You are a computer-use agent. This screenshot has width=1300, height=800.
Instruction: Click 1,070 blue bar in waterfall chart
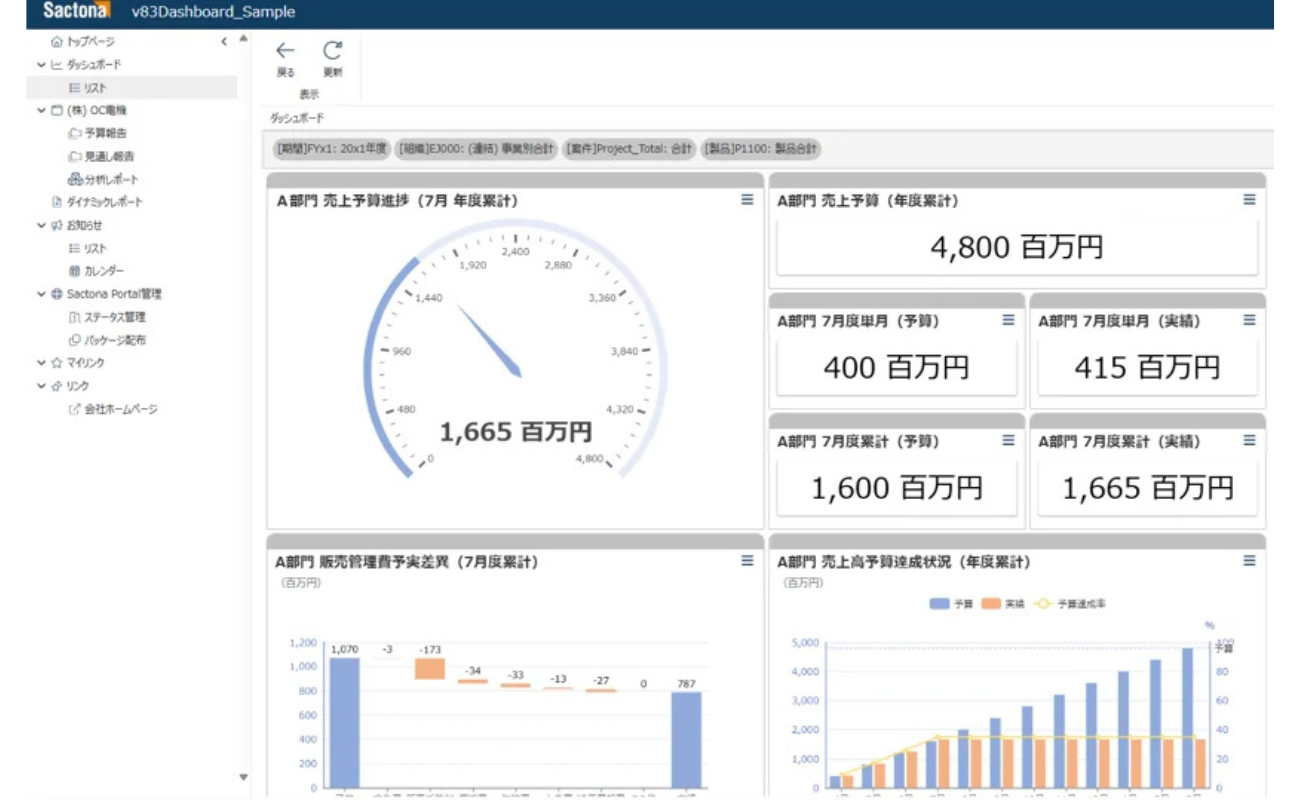coord(344,720)
